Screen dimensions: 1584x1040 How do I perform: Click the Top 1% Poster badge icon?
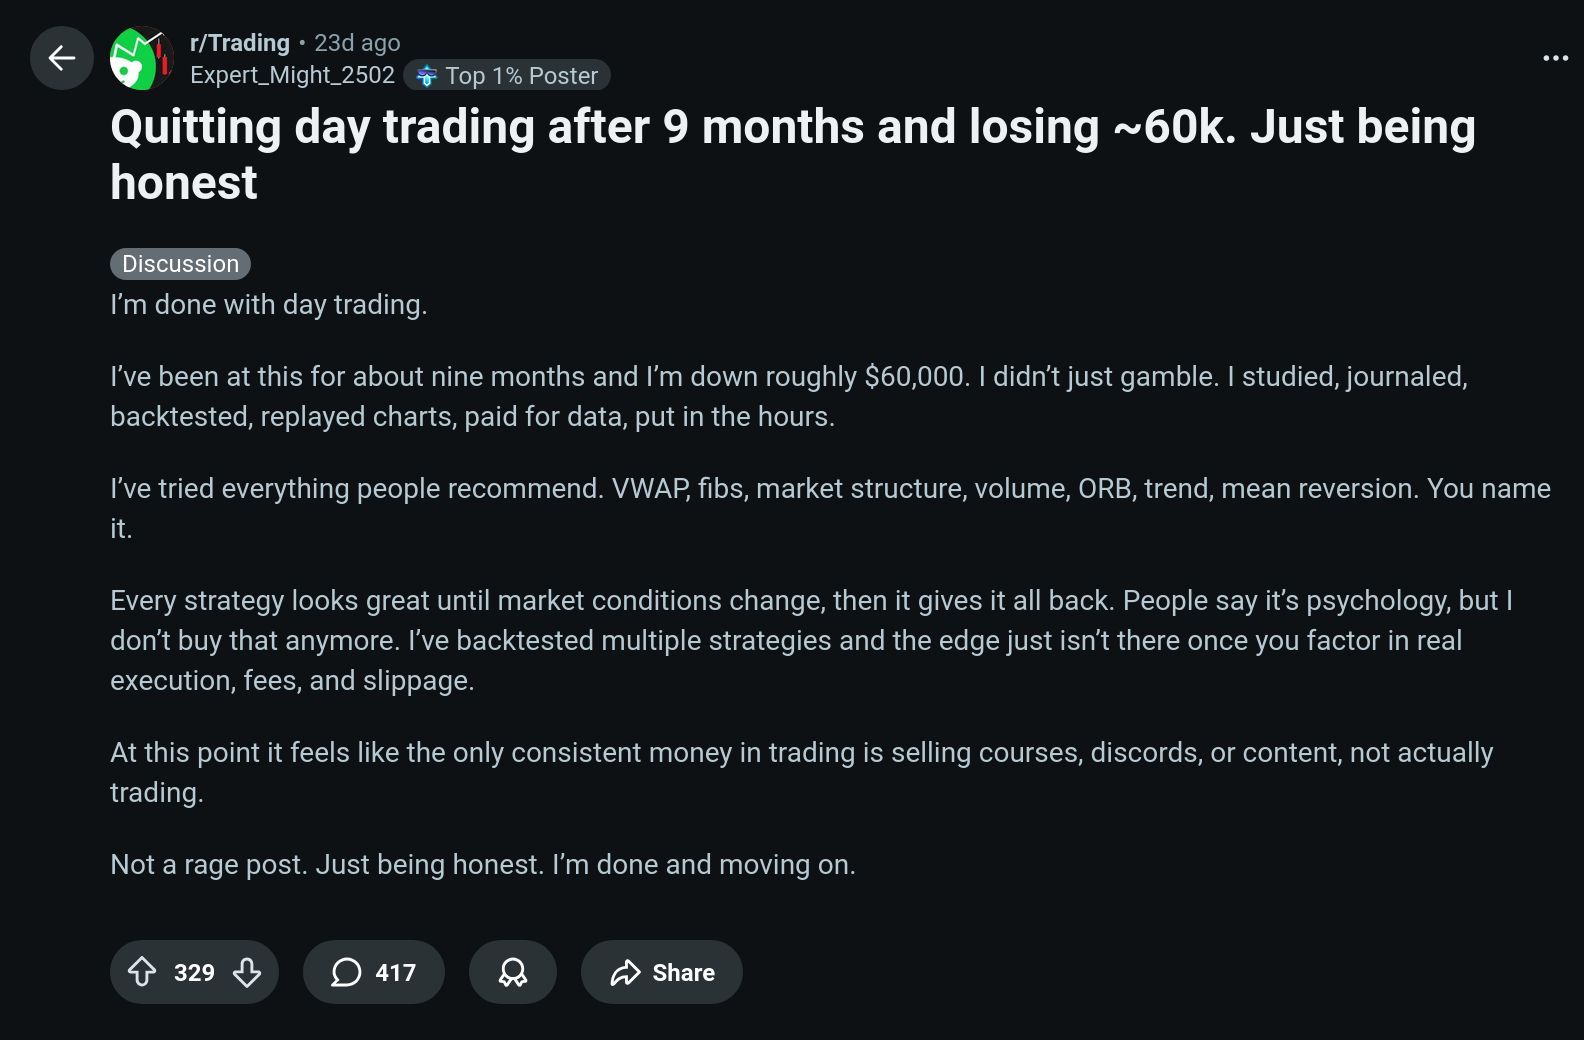pyautogui.click(x=427, y=76)
